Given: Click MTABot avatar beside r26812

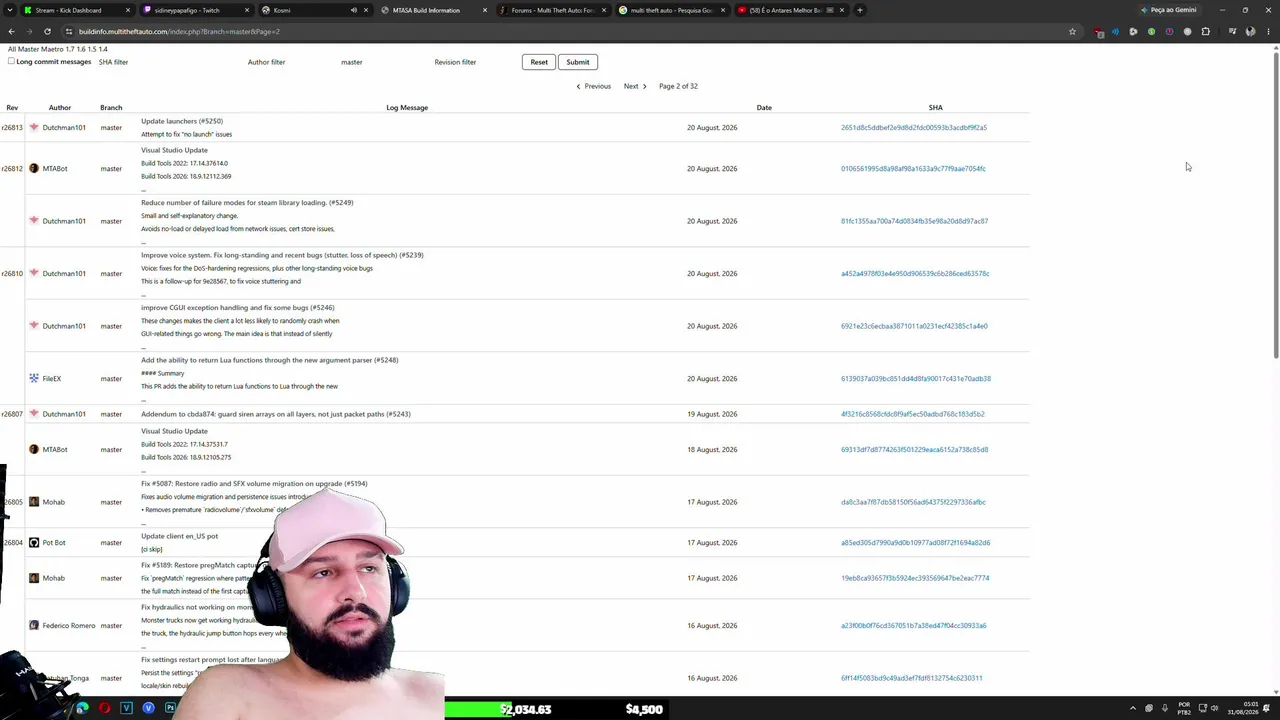Looking at the screenshot, I should pyautogui.click(x=34, y=168).
